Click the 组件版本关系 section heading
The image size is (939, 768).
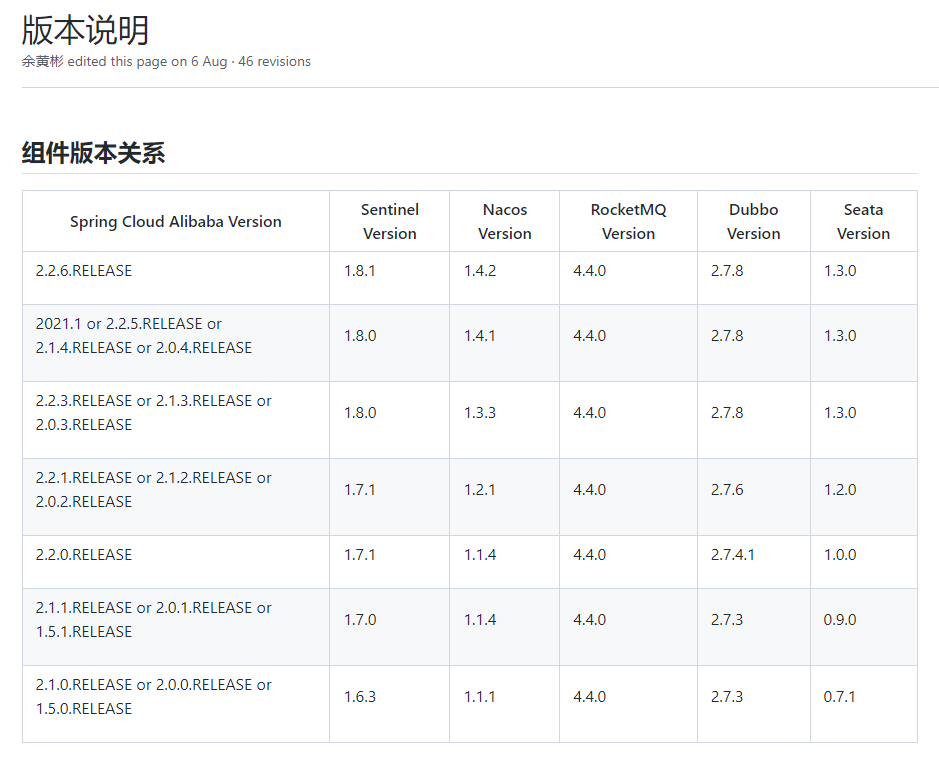pos(93,153)
